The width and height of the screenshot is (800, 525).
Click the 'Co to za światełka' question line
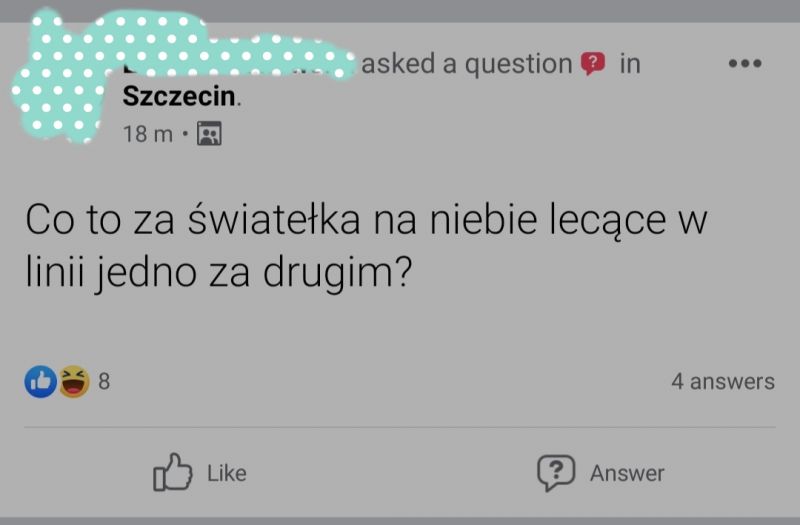[x=366, y=220]
